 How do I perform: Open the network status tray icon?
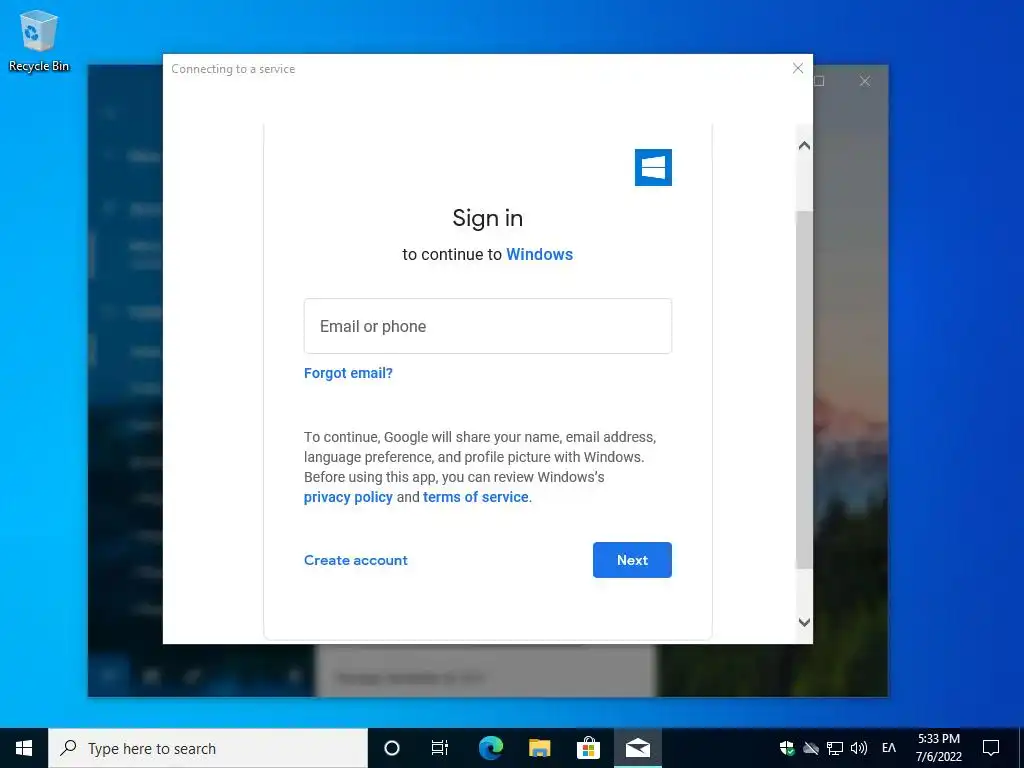(x=835, y=748)
